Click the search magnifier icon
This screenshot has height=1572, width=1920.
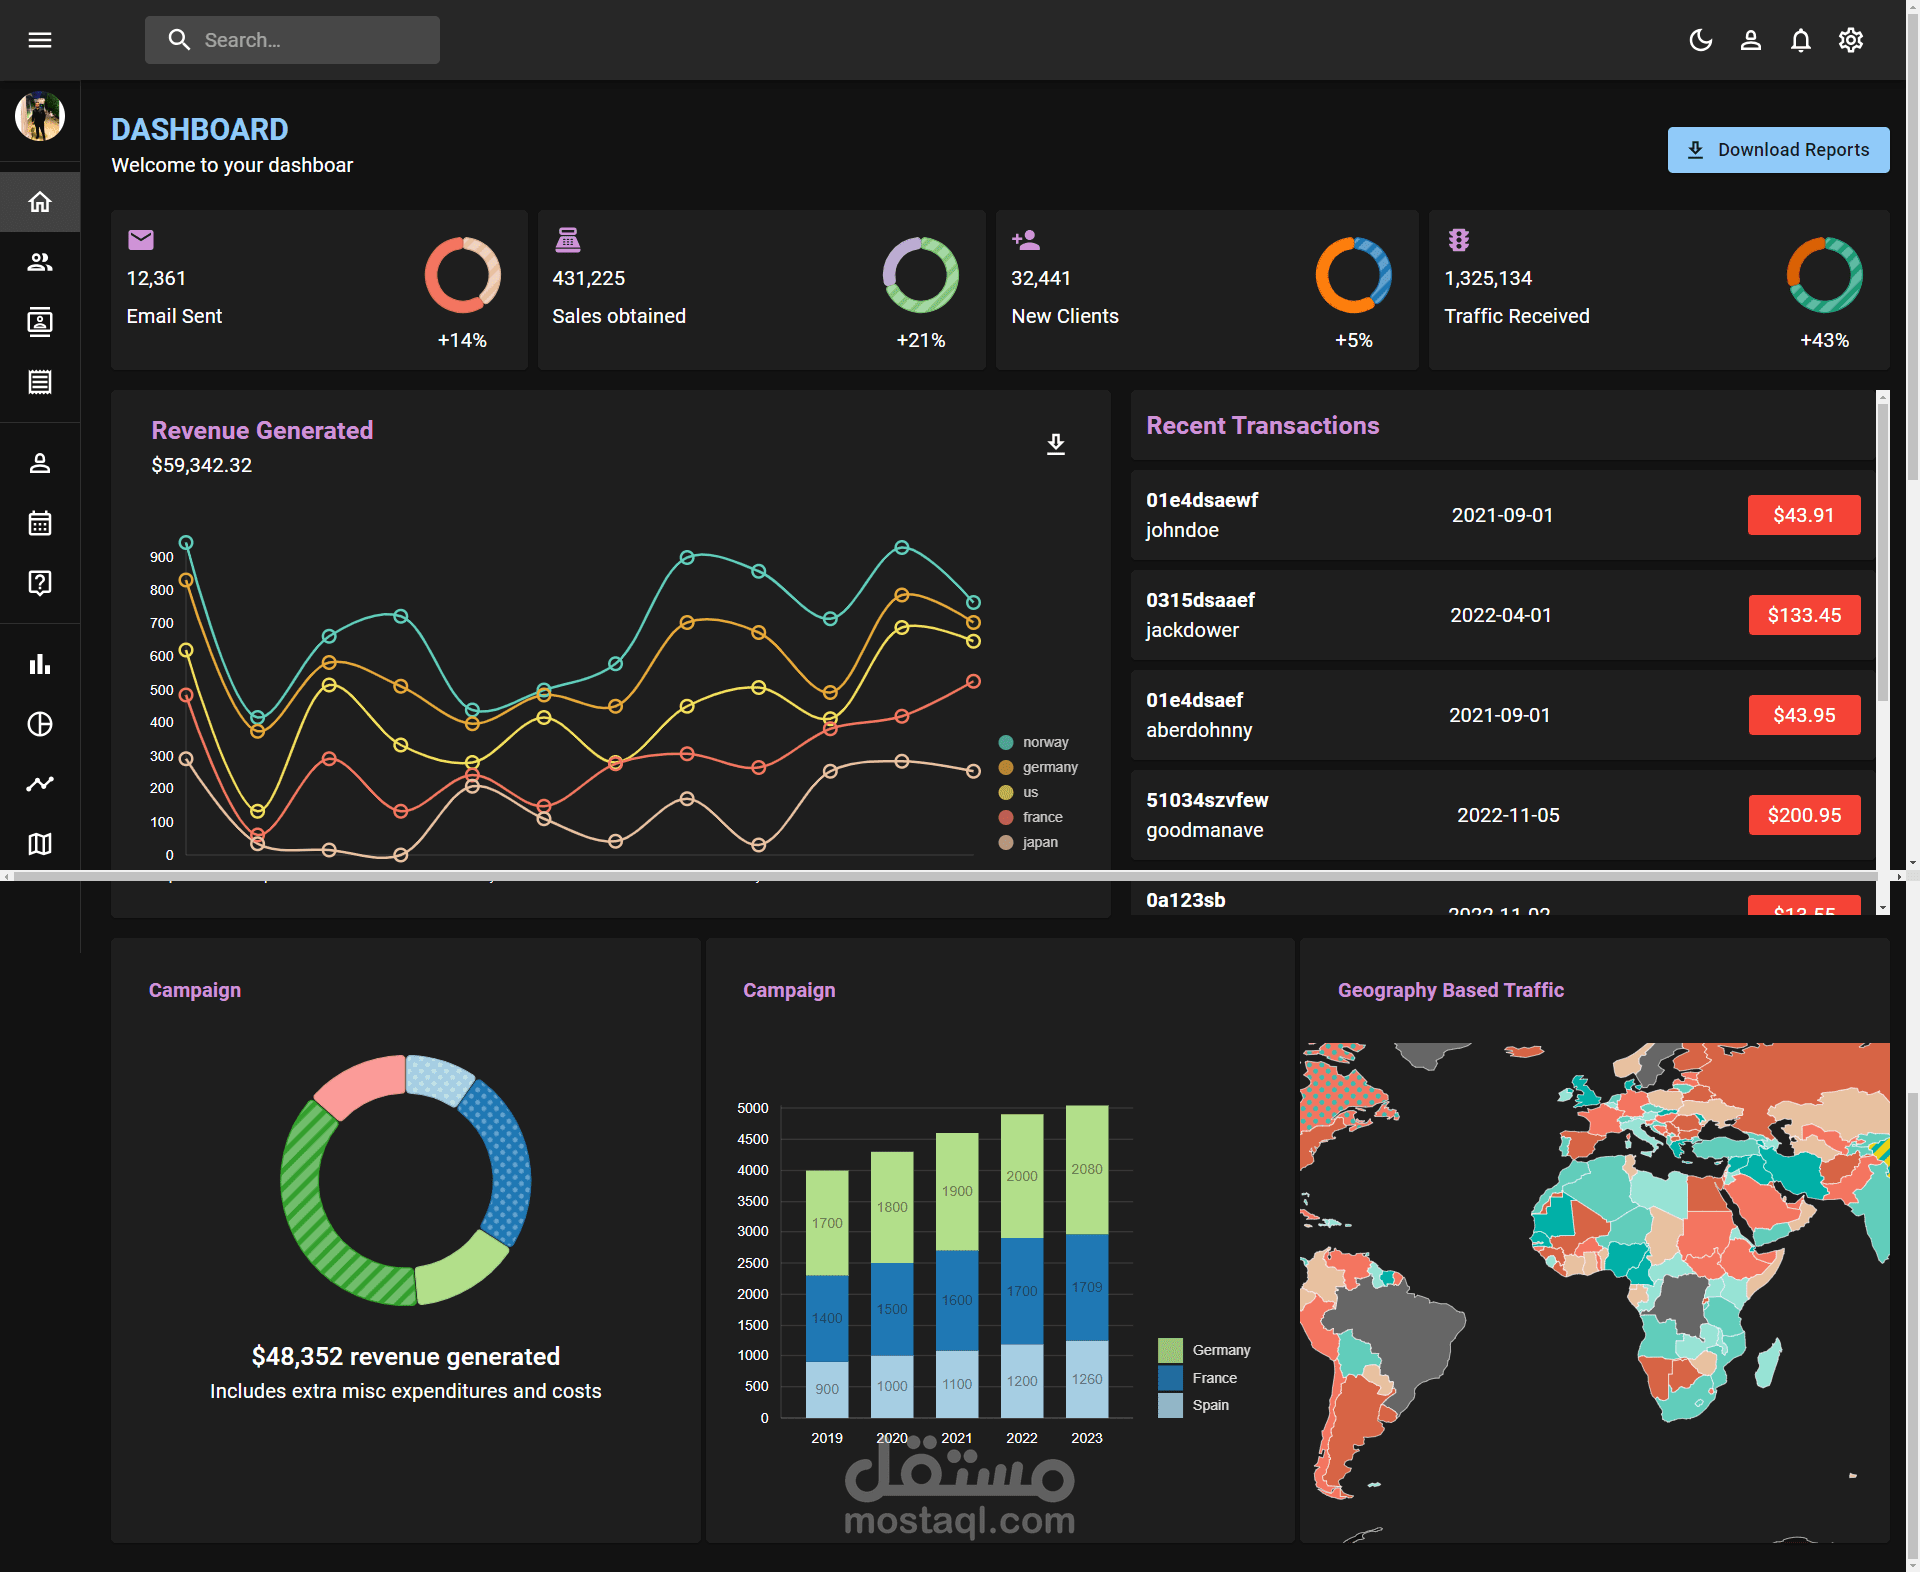[x=179, y=40]
